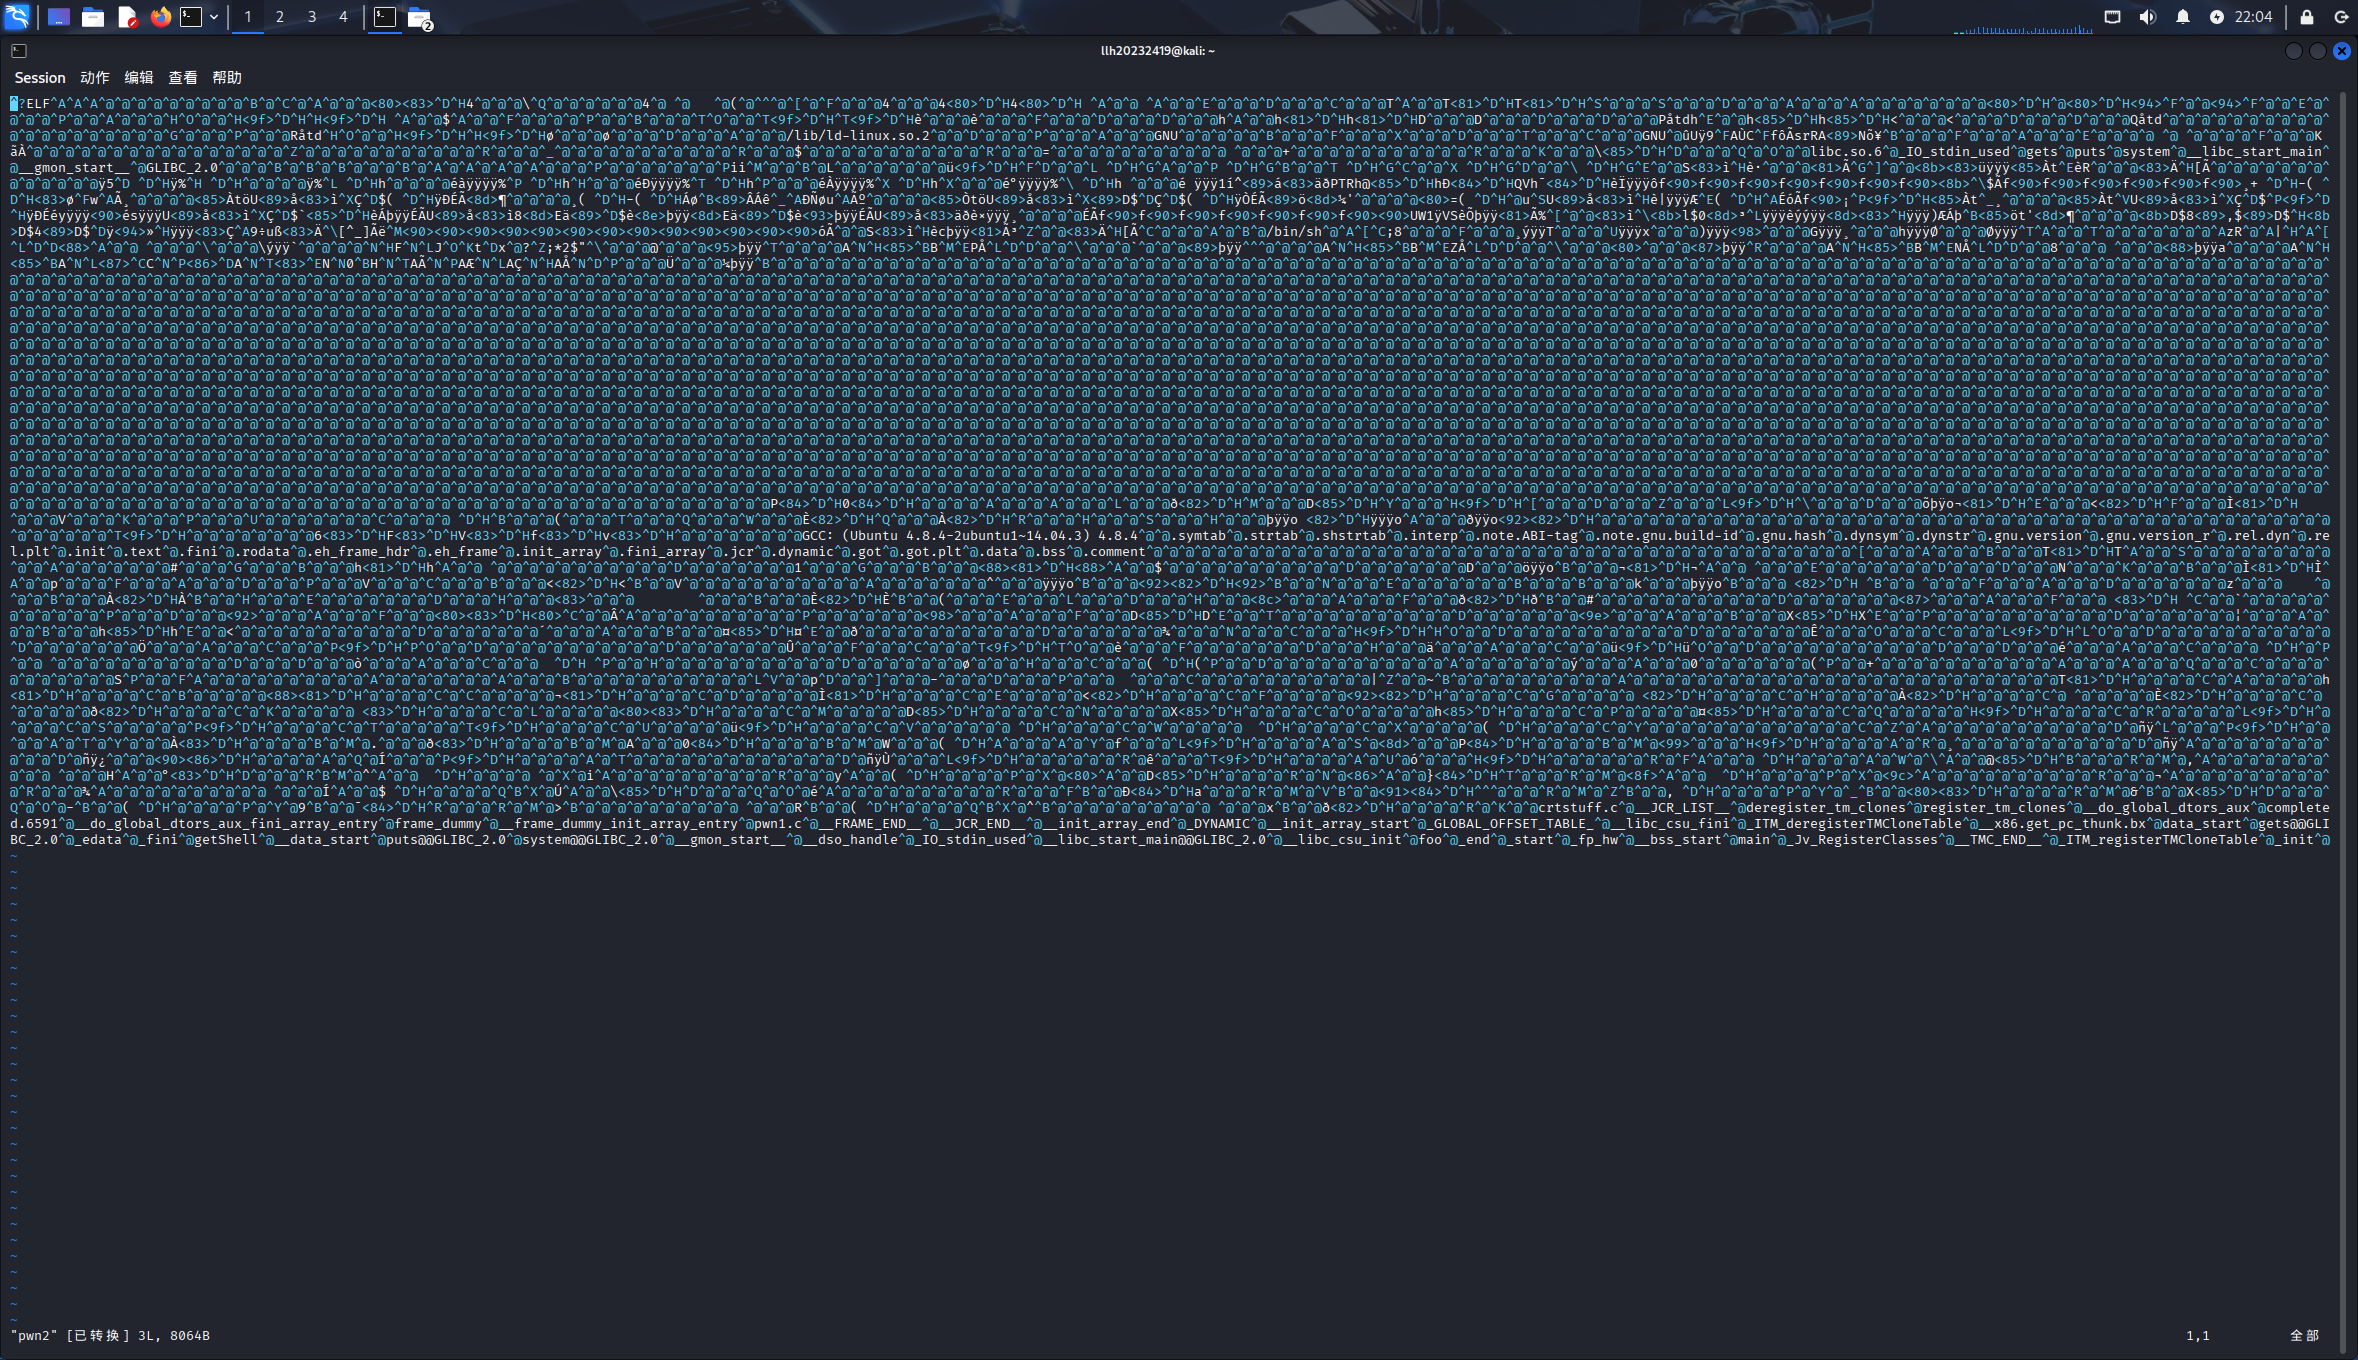Viewport: 2358px width, 1360px height.
Task: Open the Kali application launcher
Action: click(18, 17)
